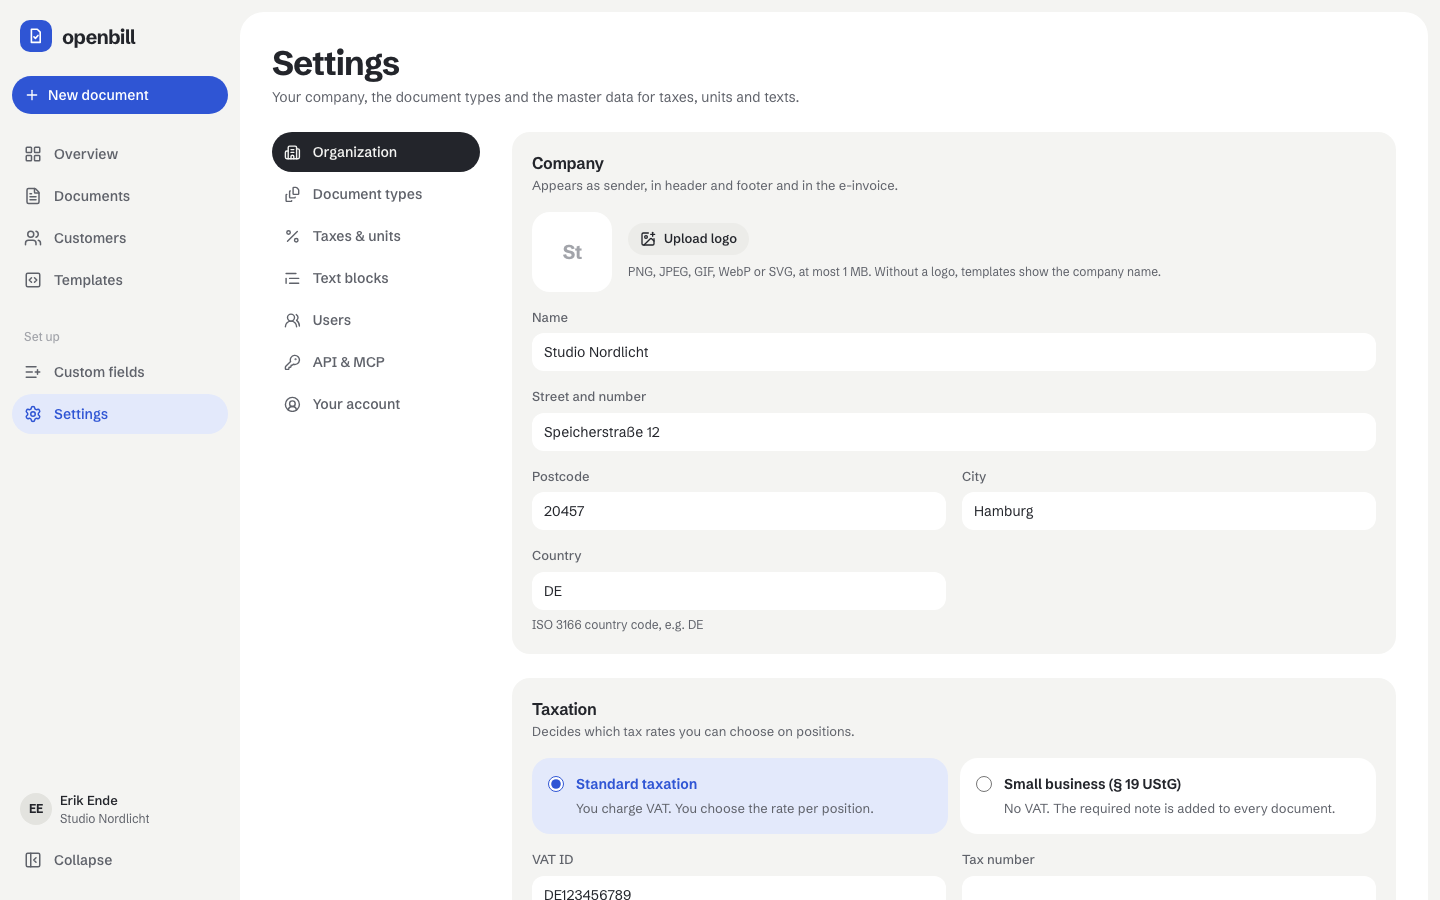1440x900 pixels.
Task: Click the Templates code icon
Action: coord(33,280)
